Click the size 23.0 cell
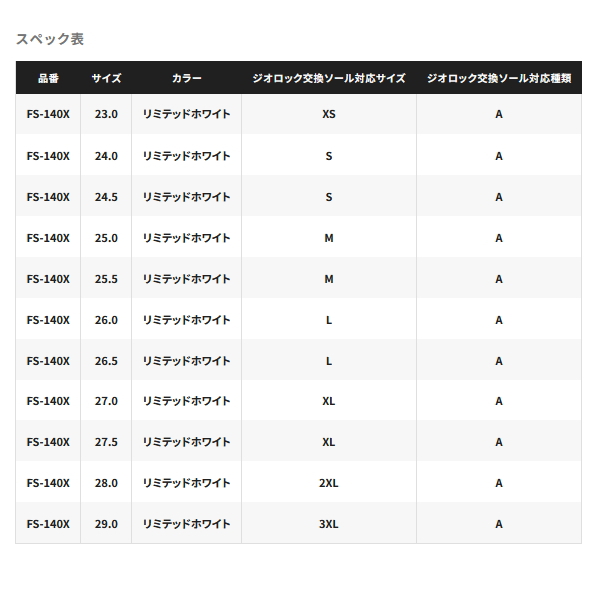This screenshot has width=600, height=600. coord(106,114)
